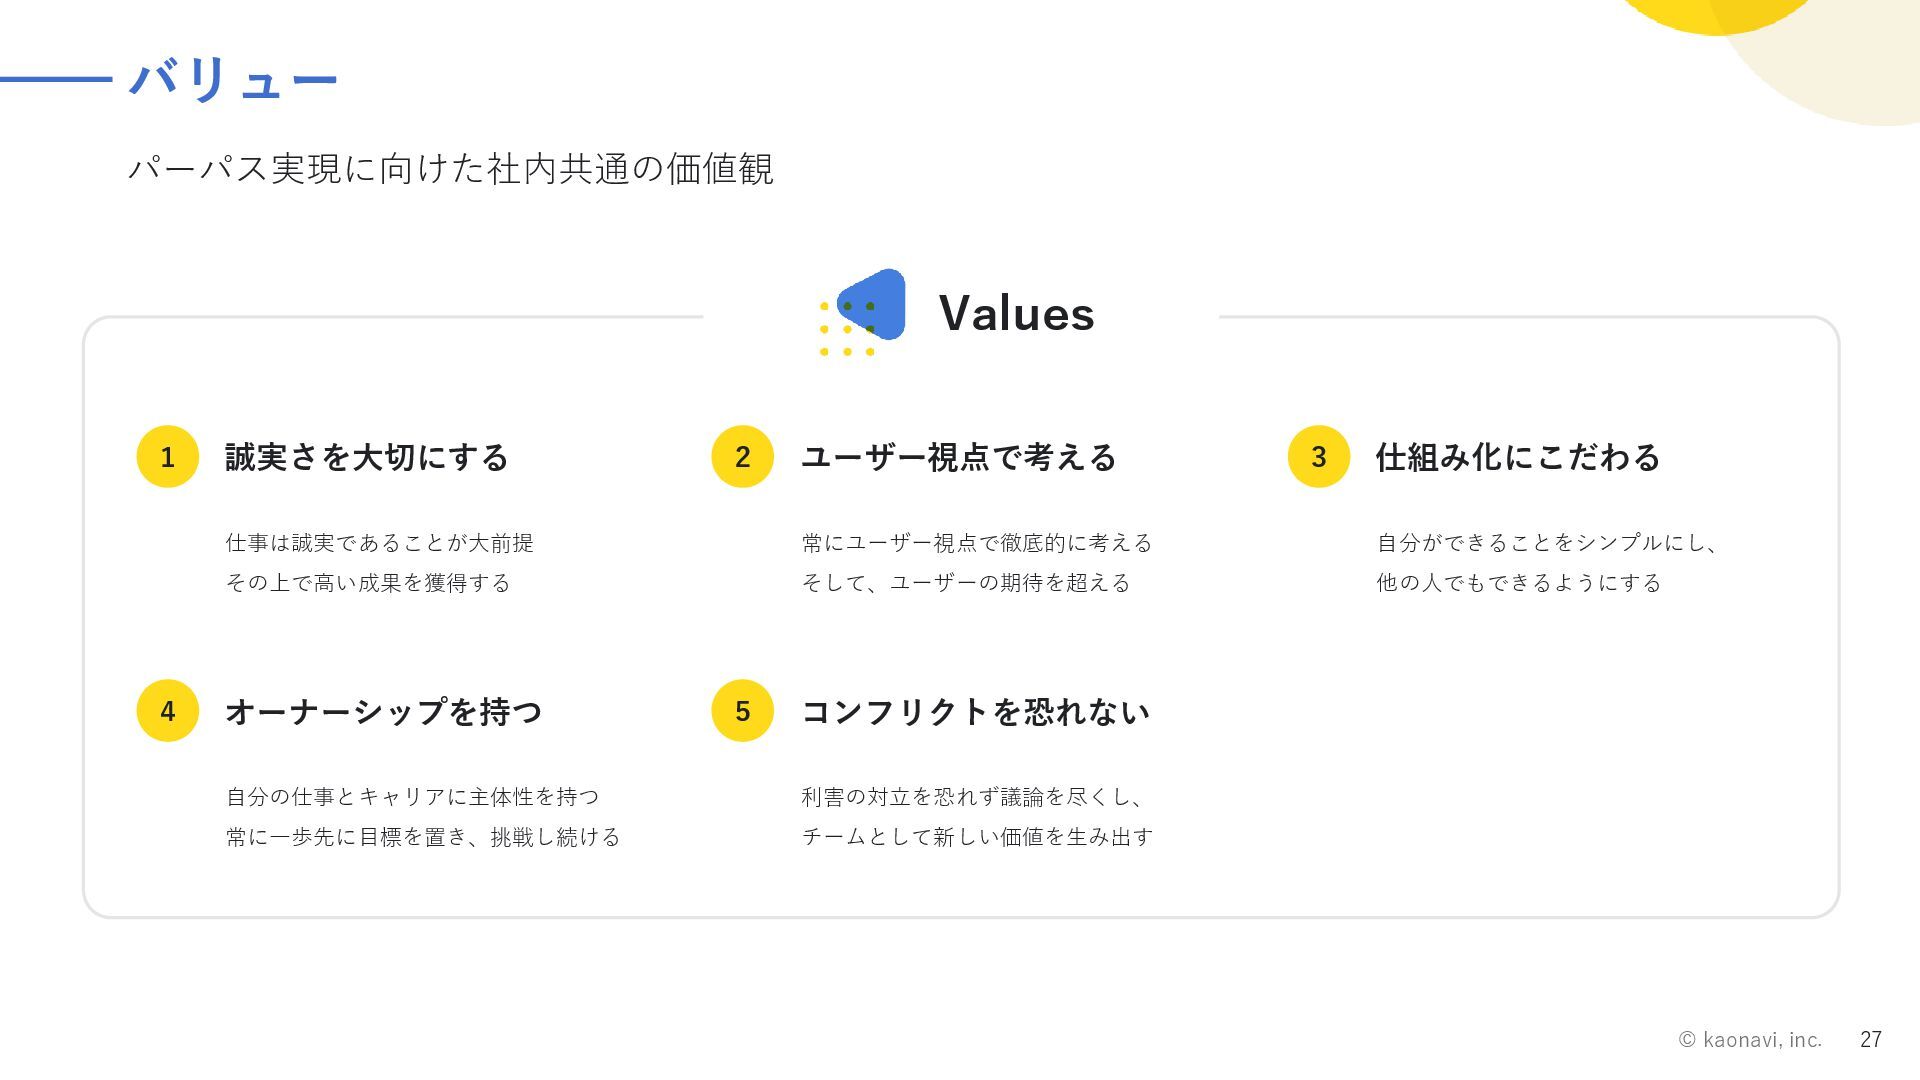Click description 仕事は誠実であることが大前提

tap(380, 543)
